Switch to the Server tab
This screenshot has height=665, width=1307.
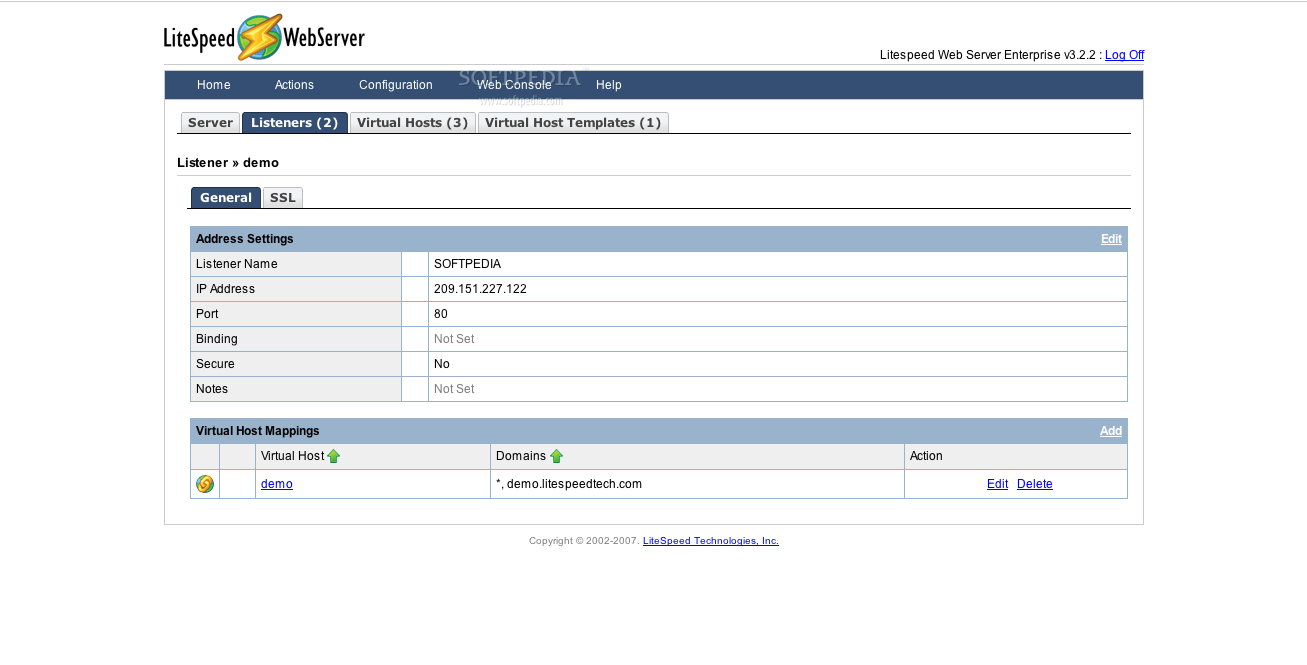coord(210,122)
